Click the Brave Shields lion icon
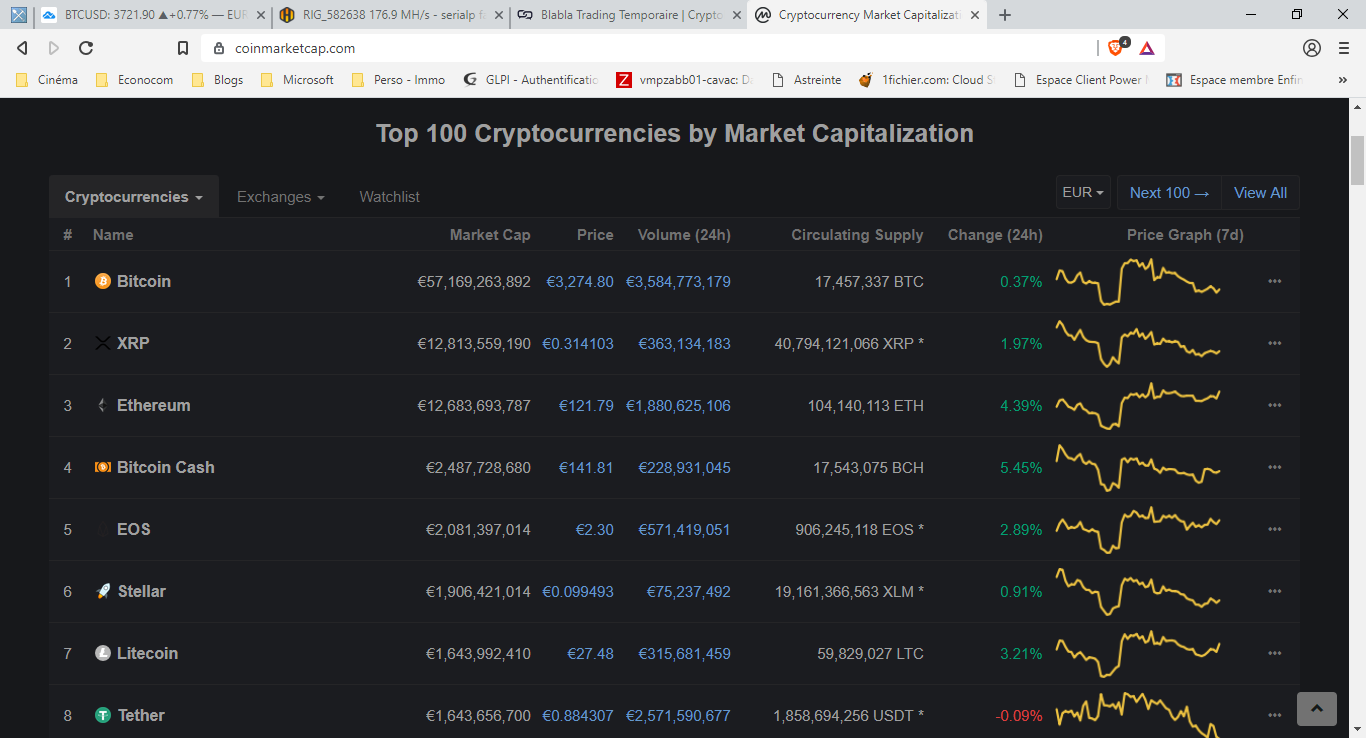 (1116, 48)
